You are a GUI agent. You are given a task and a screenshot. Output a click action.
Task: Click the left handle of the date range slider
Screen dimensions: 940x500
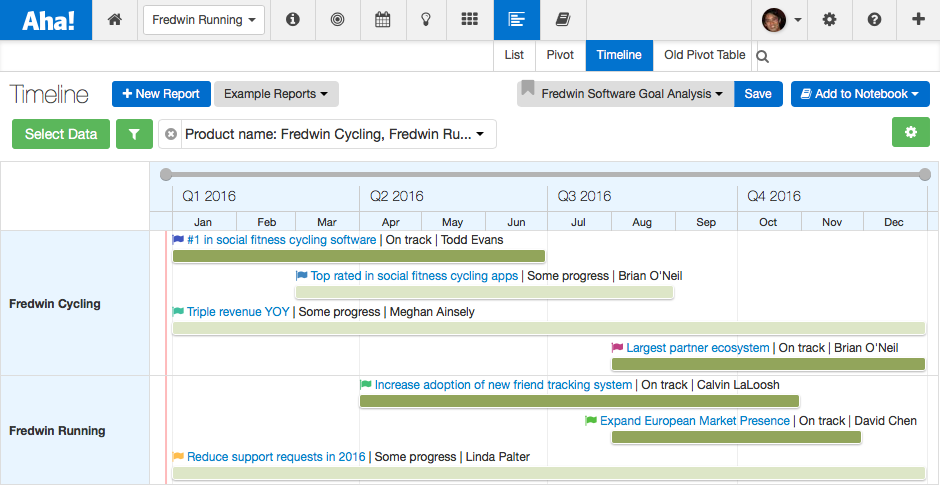(166, 174)
